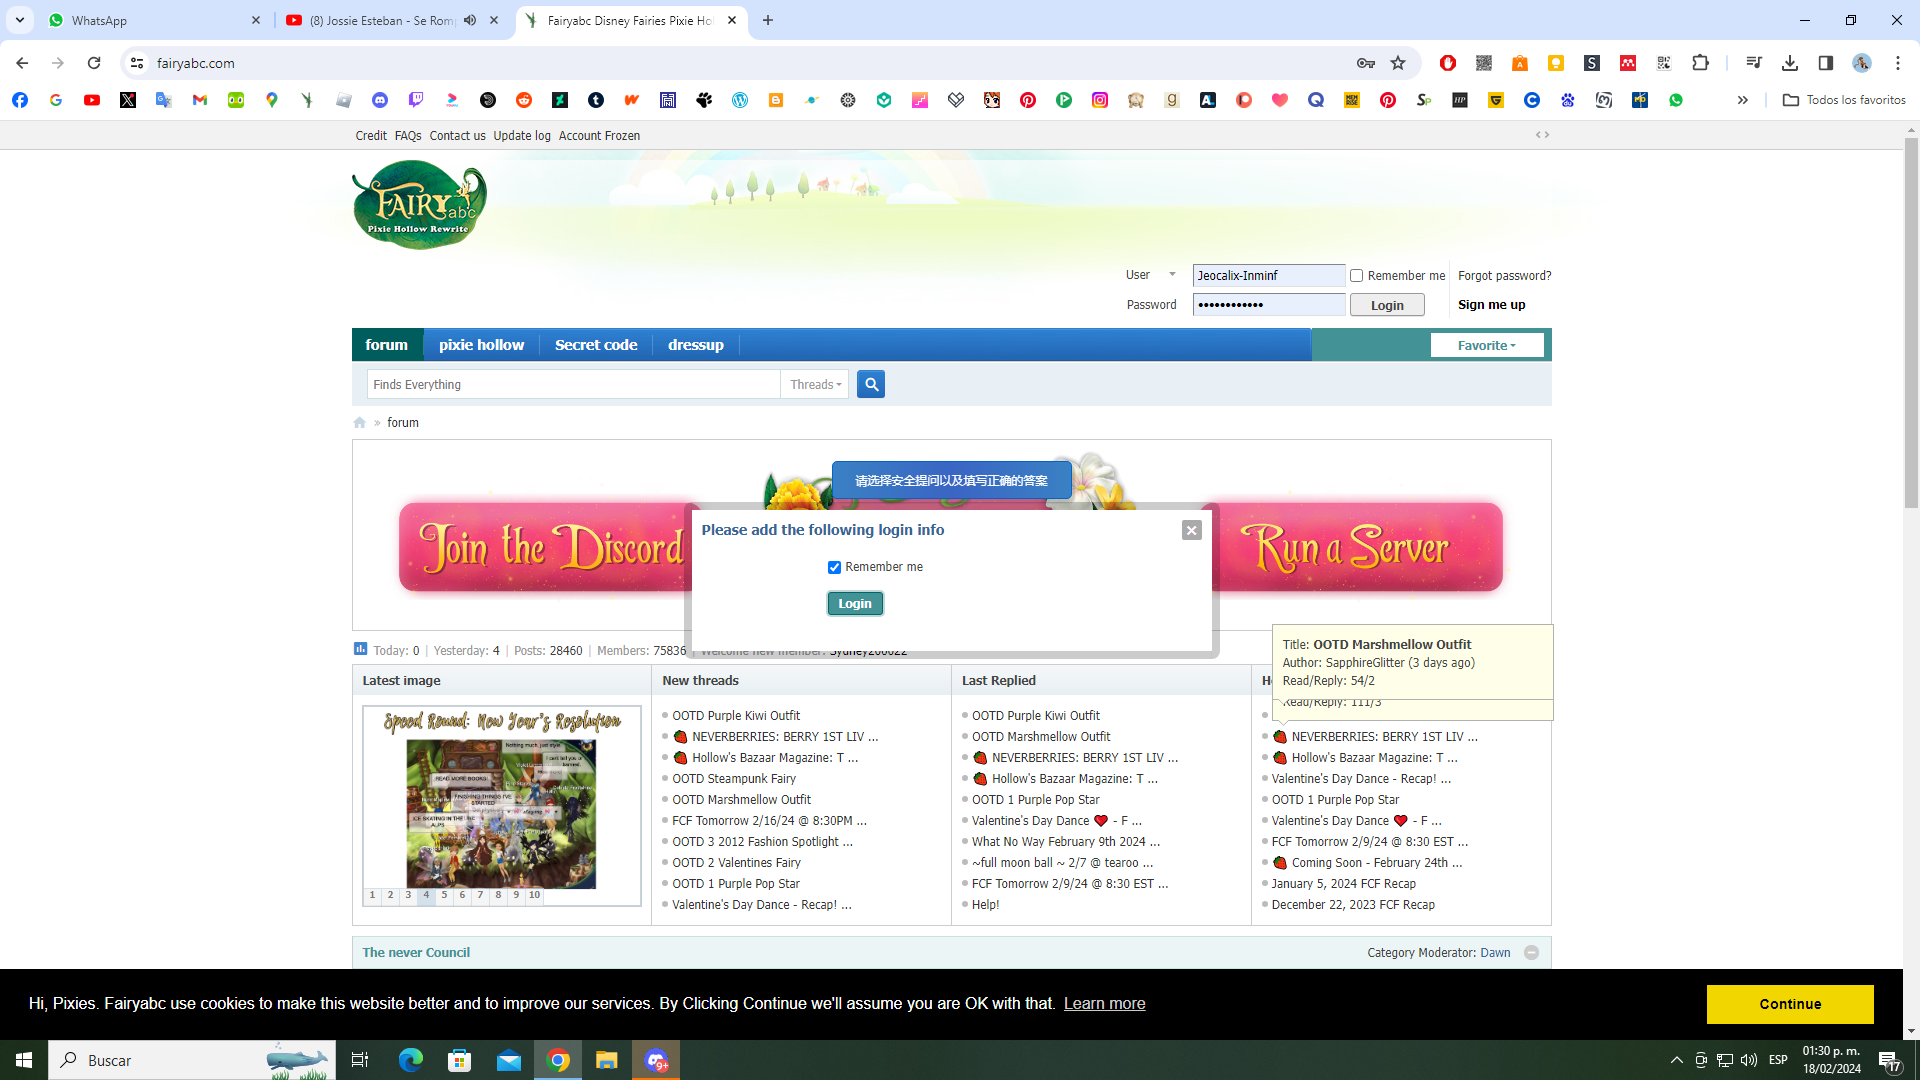Mute the YouTube tab audio icon
This screenshot has height=1080, width=1920.
(470, 20)
